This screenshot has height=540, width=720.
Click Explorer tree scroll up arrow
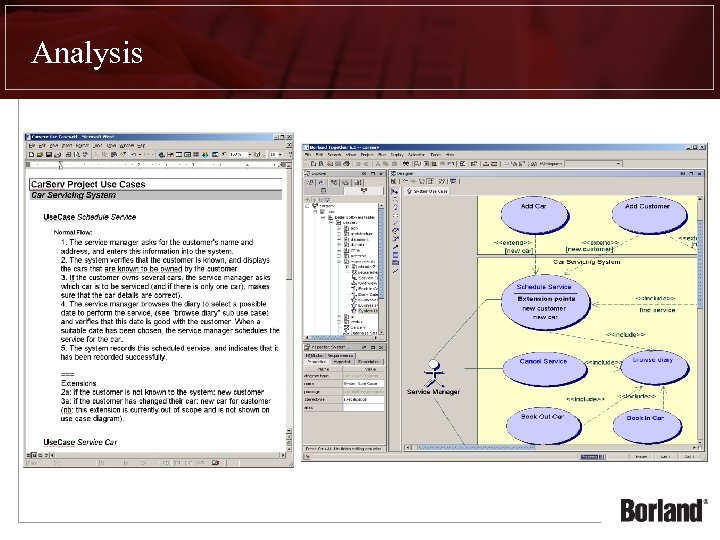[381, 205]
